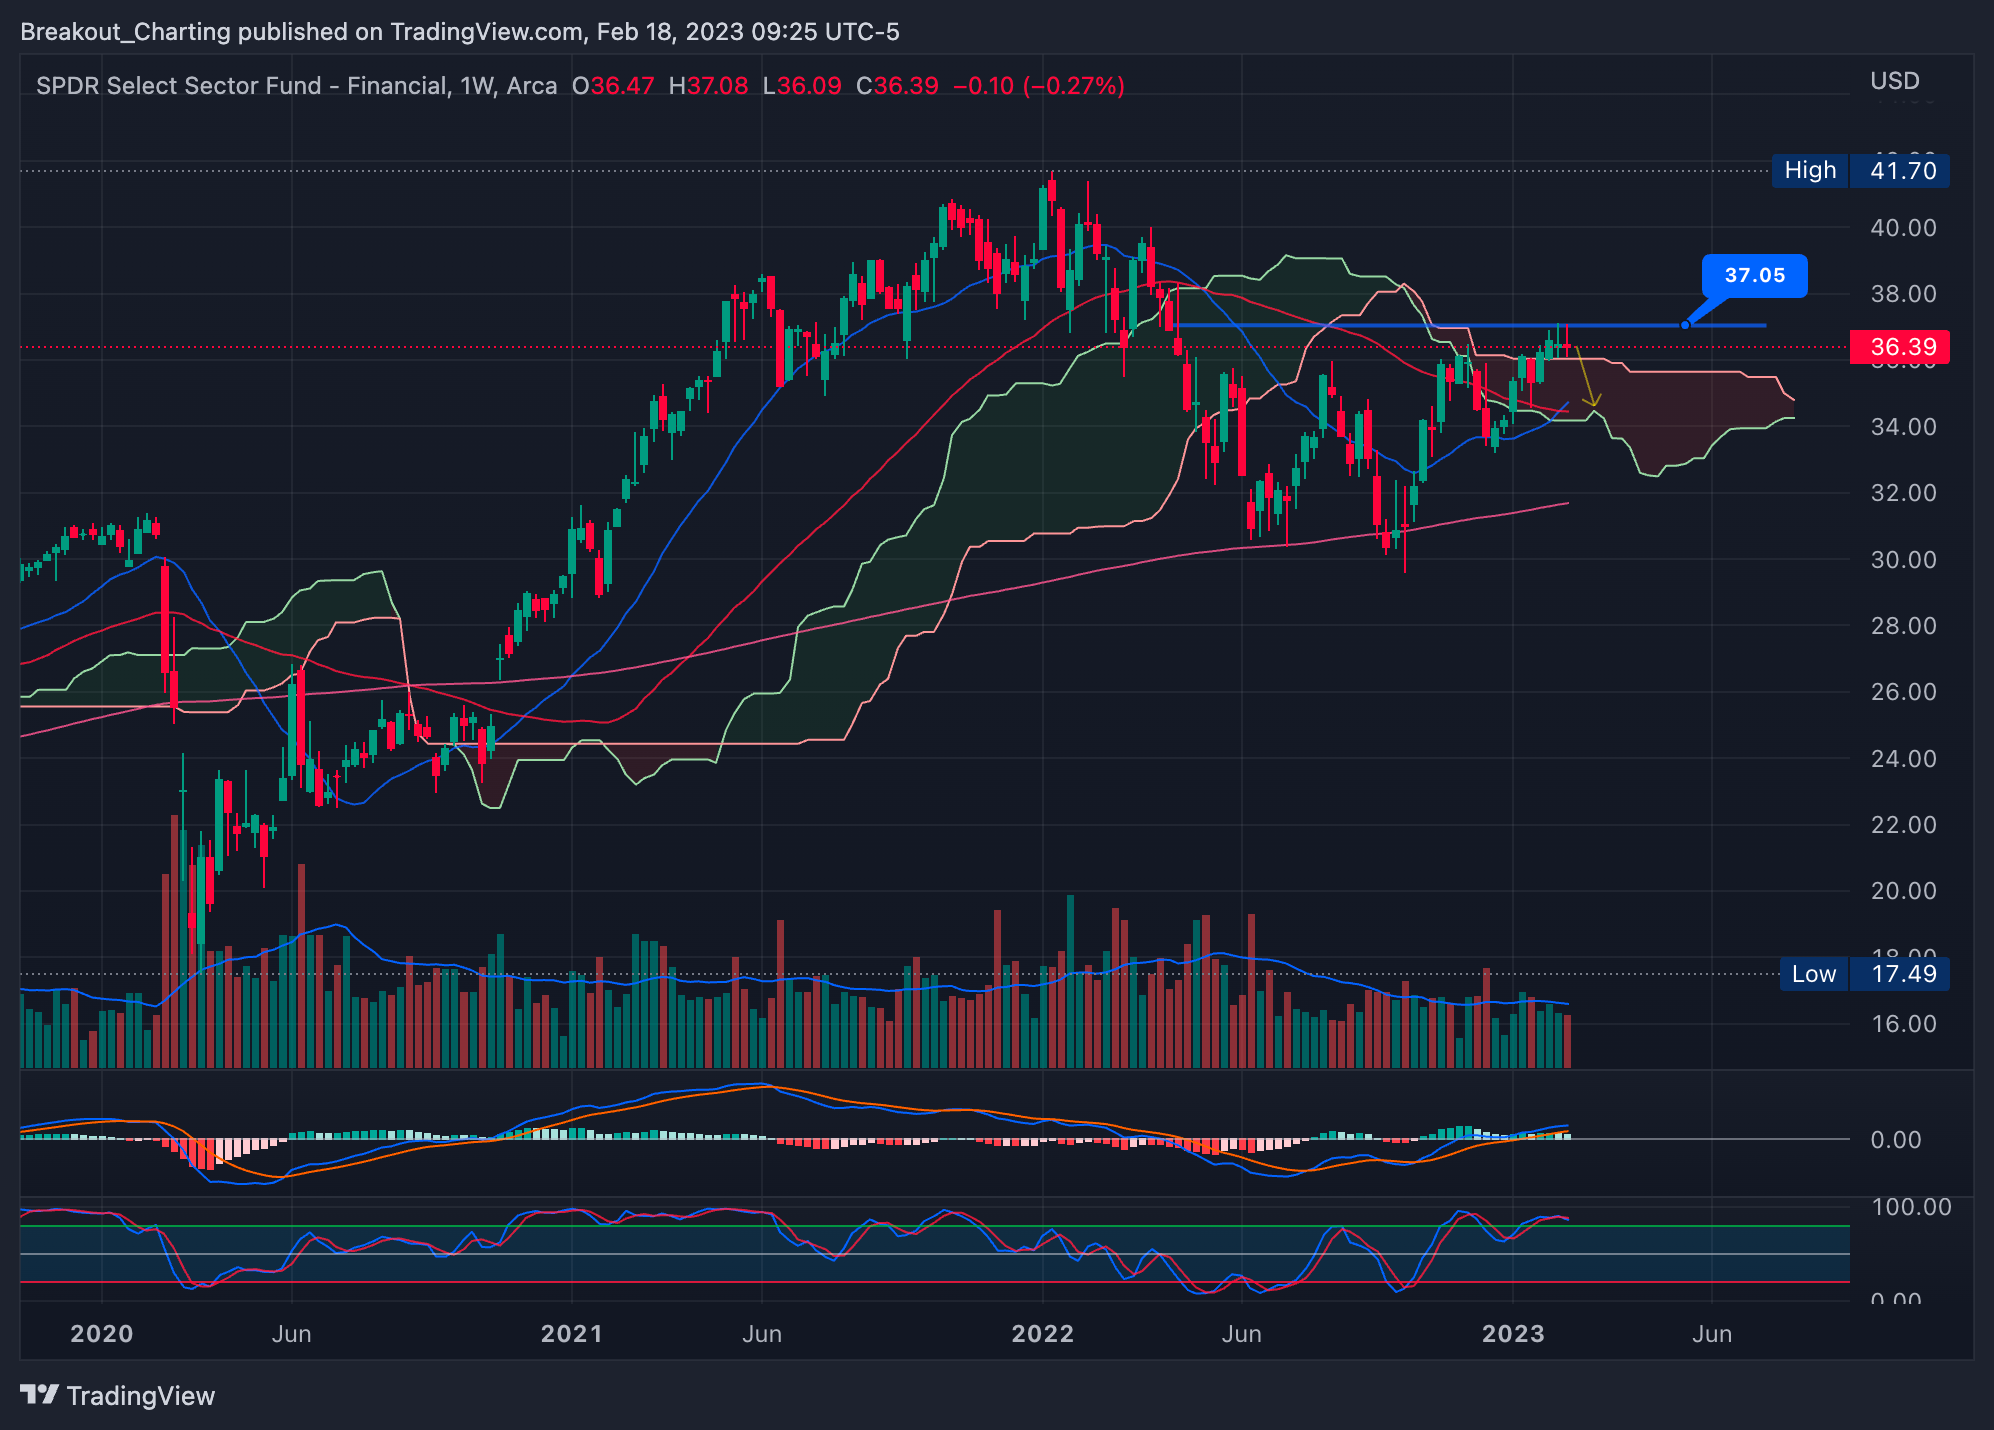Select the Low 17.49 price label
Image resolution: width=1994 pixels, height=1430 pixels.
(1864, 974)
